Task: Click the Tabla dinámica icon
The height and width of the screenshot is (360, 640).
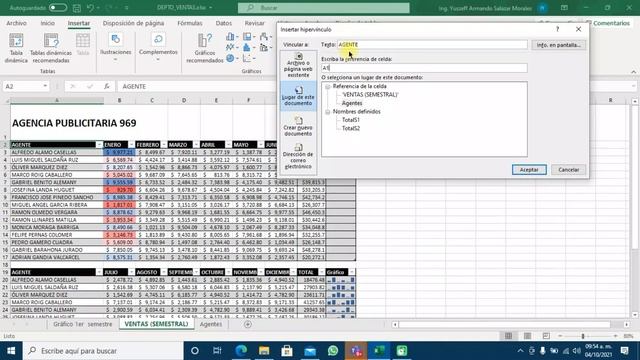Action: (16, 48)
